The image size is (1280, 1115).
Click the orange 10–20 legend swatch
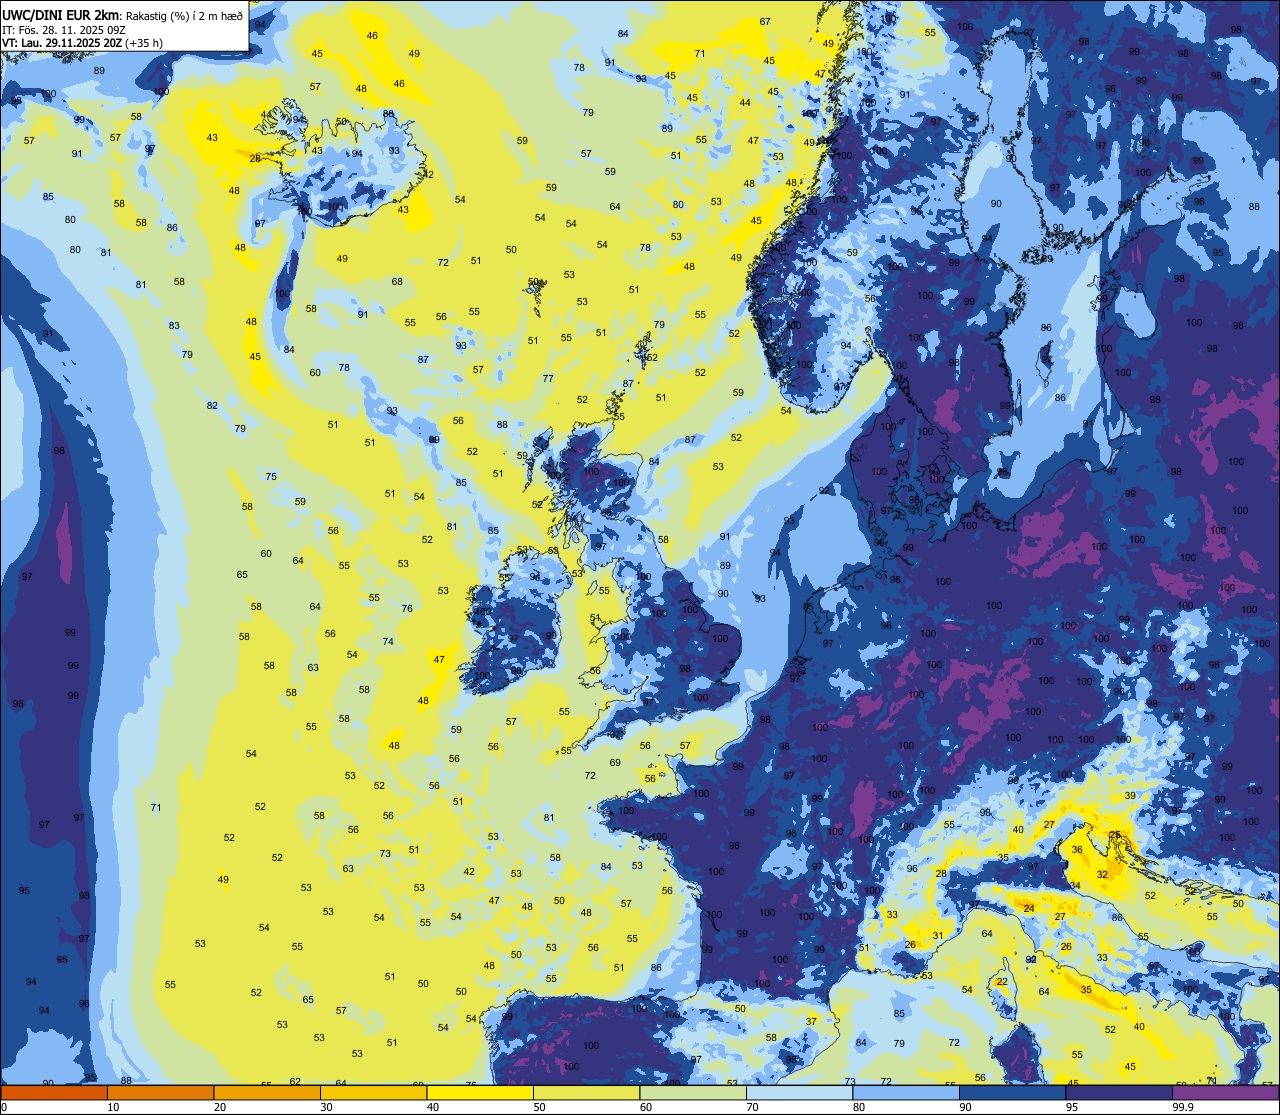(161, 1092)
